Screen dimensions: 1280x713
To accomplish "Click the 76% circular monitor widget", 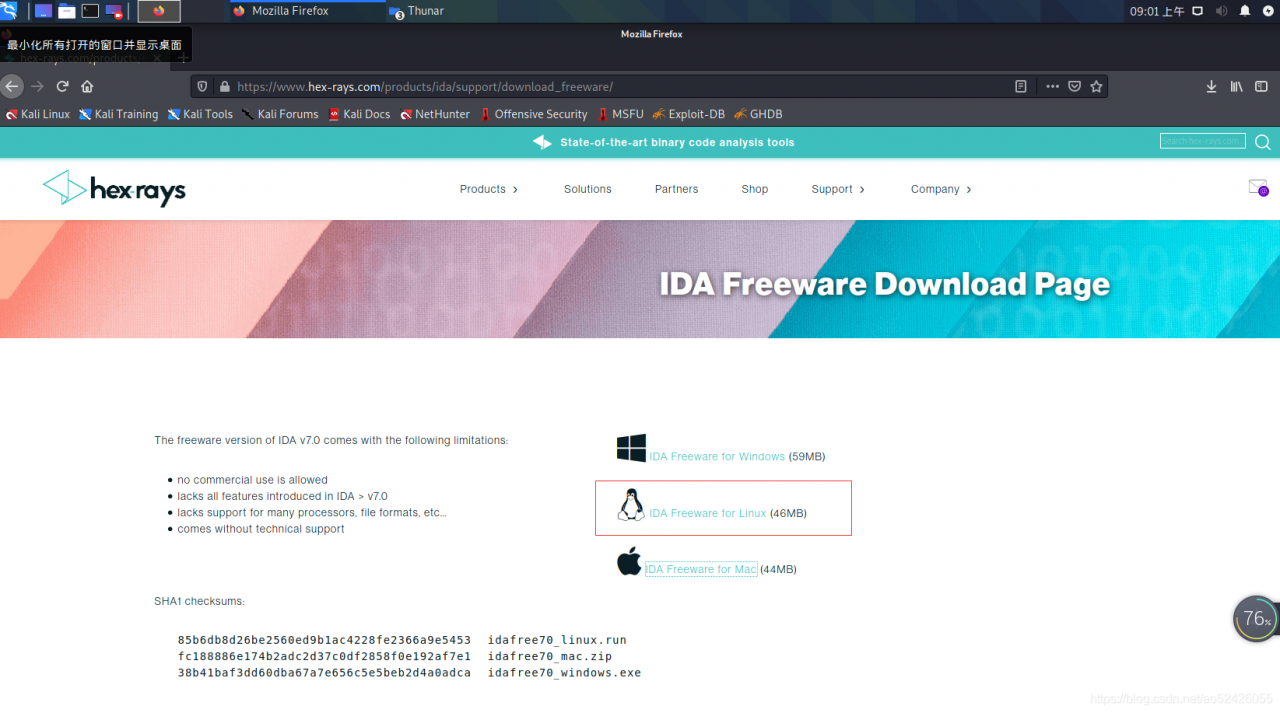I will pyautogui.click(x=1255, y=619).
